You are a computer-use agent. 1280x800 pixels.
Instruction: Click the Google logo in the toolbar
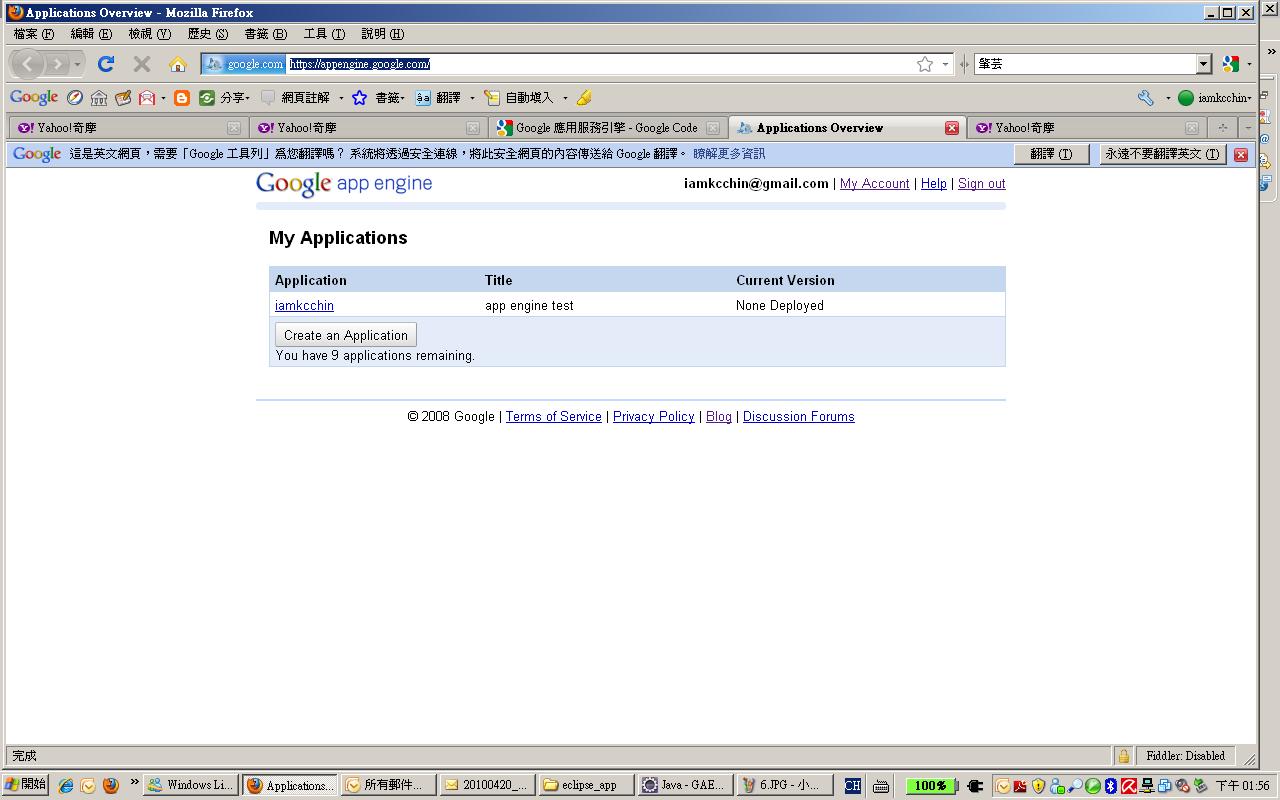pyautogui.click(x=34, y=97)
